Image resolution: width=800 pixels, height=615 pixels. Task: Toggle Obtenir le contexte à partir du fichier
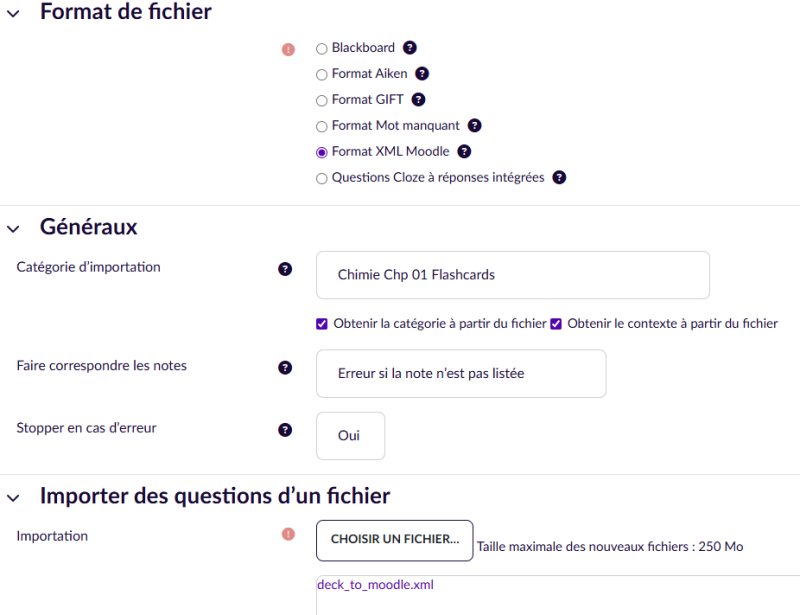tap(556, 324)
